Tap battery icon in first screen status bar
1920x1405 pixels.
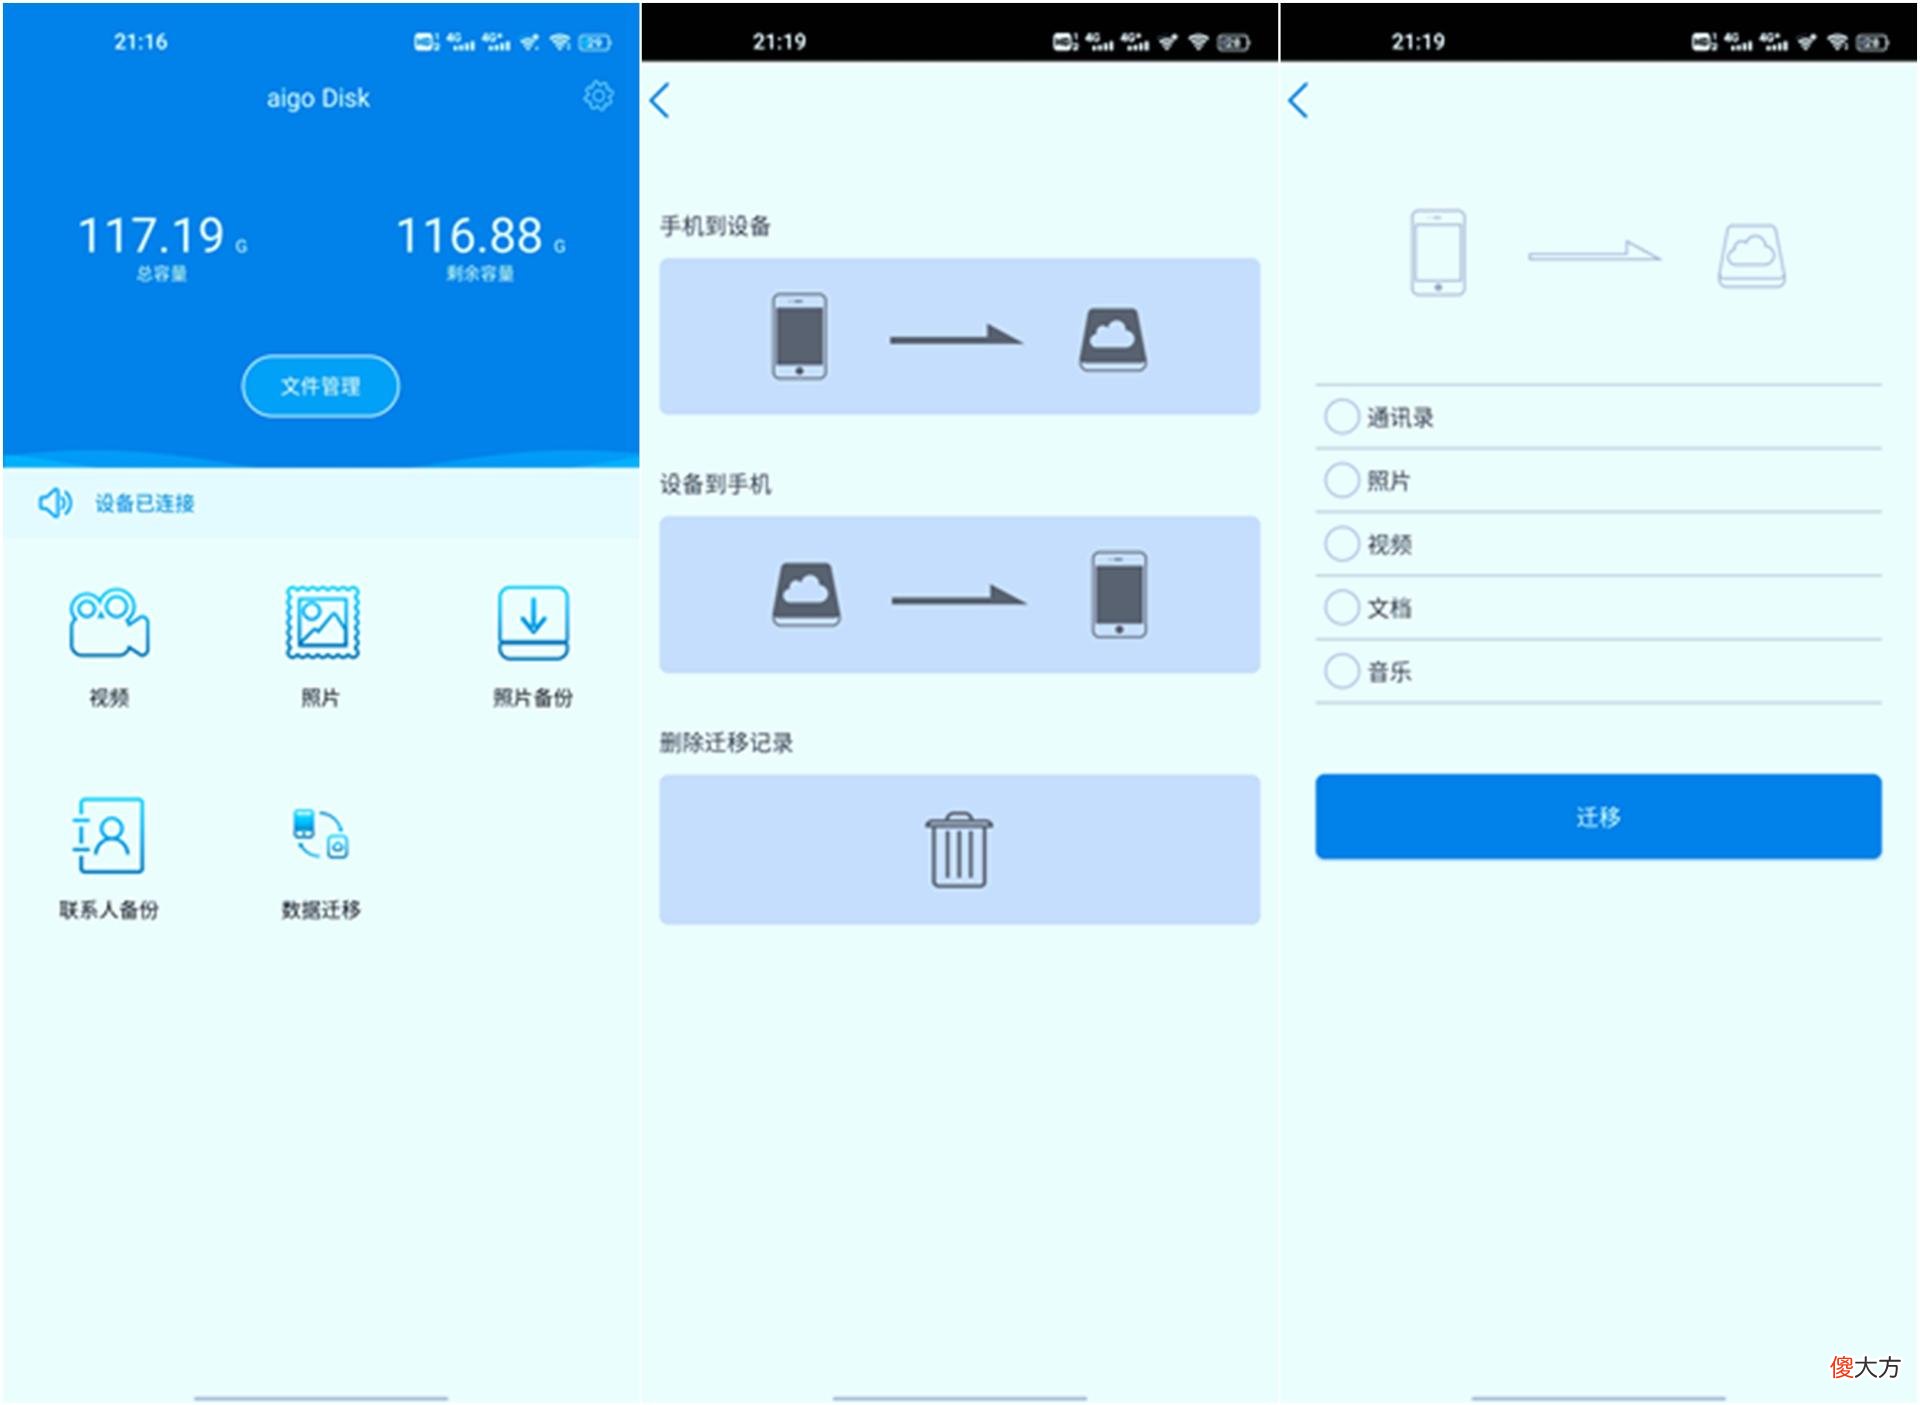pos(594,42)
